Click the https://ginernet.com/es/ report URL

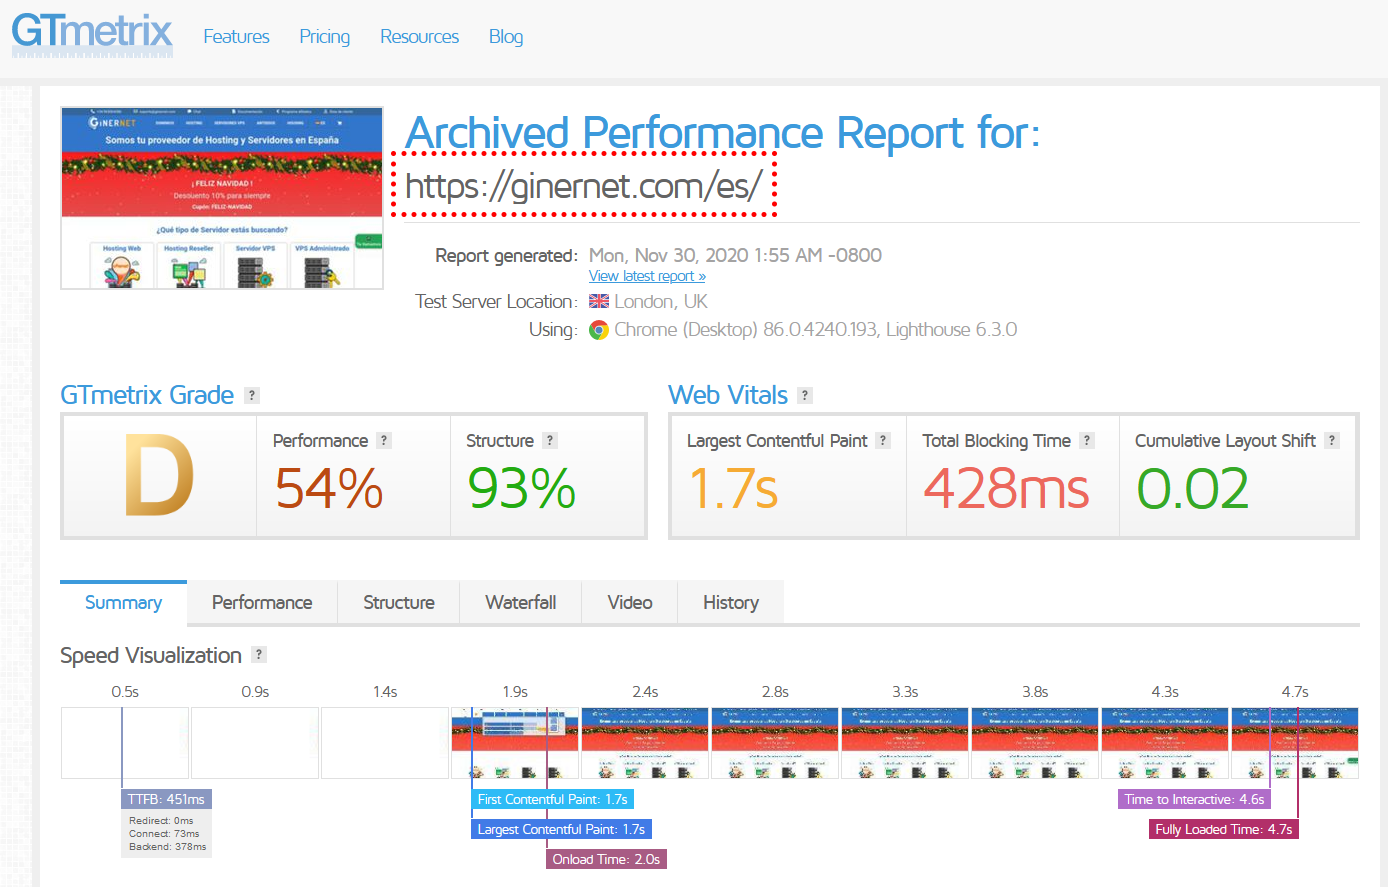[584, 185]
